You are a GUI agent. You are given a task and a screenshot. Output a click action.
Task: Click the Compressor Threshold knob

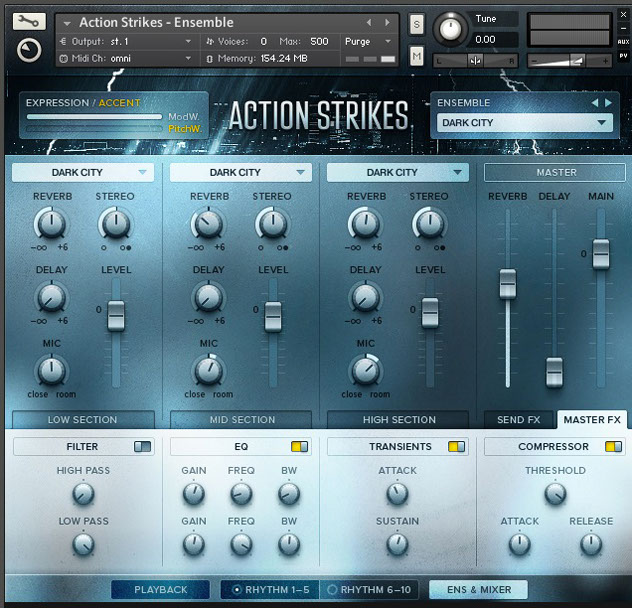click(555, 493)
